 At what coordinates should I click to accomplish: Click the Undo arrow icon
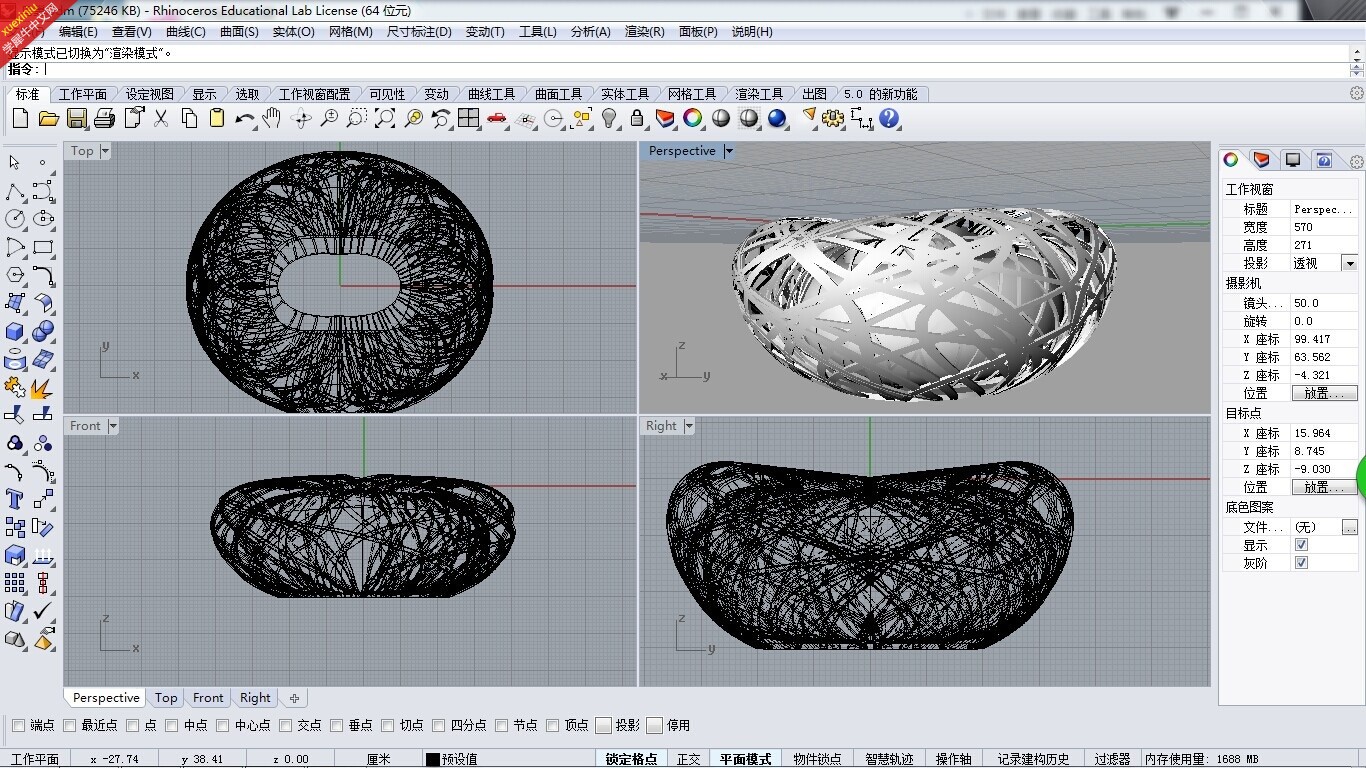click(x=245, y=118)
